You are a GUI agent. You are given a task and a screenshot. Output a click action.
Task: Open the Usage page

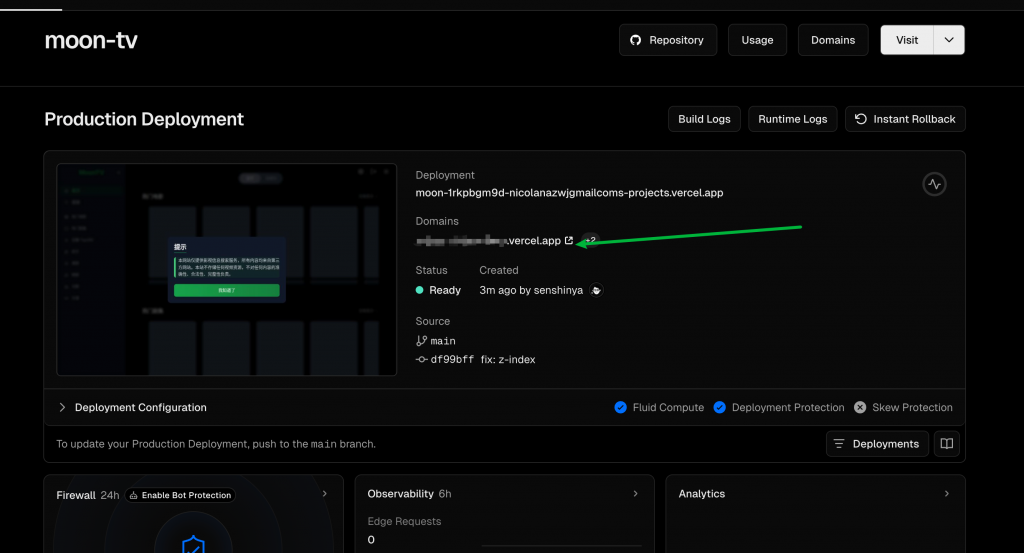coord(757,40)
